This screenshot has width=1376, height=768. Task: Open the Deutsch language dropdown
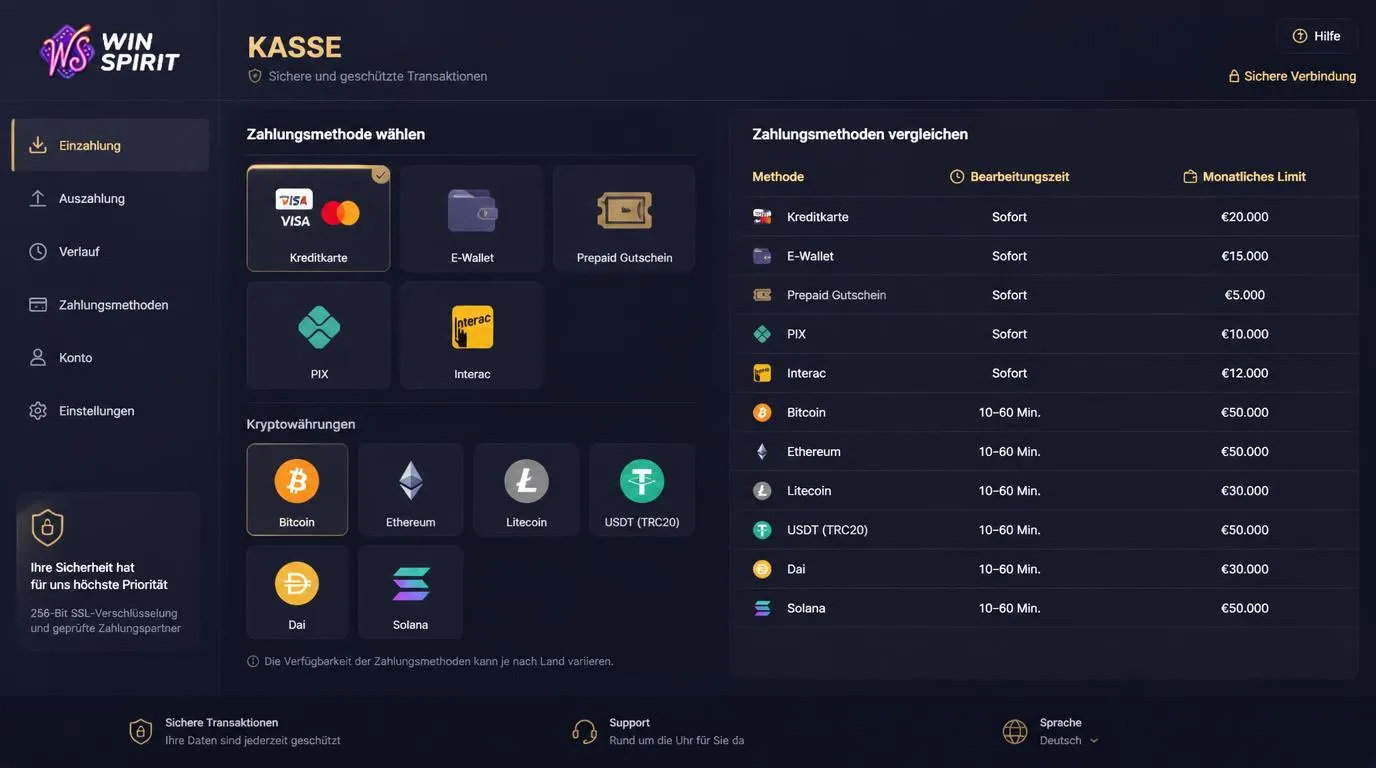click(x=1069, y=741)
